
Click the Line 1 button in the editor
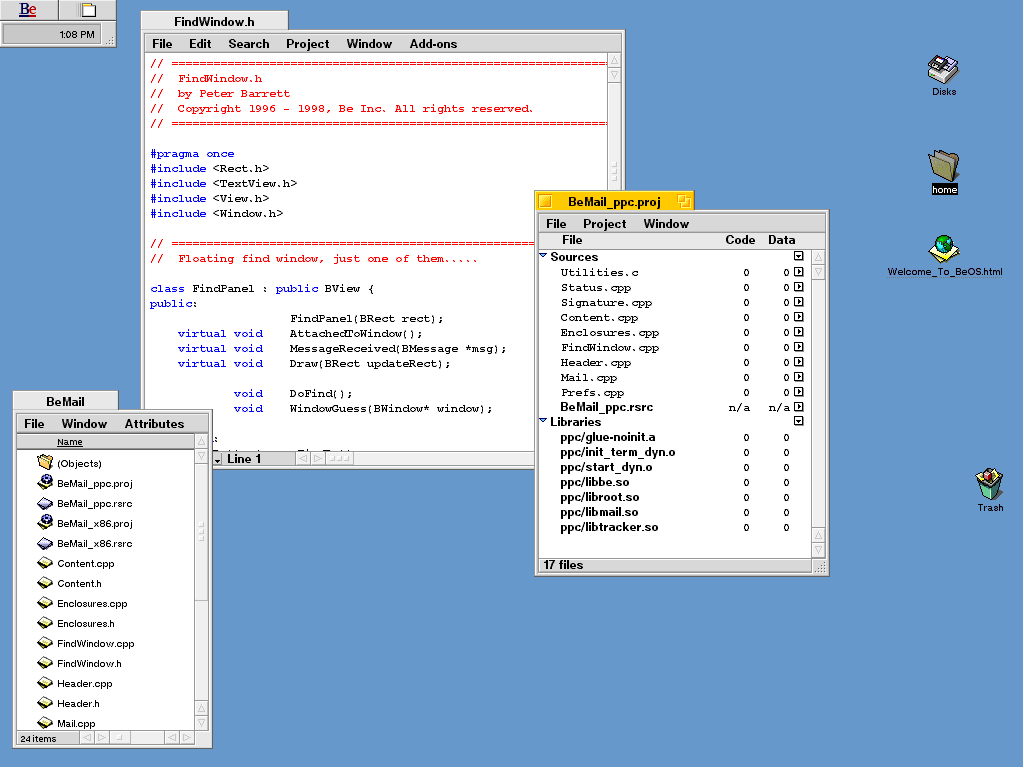point(244,459)
